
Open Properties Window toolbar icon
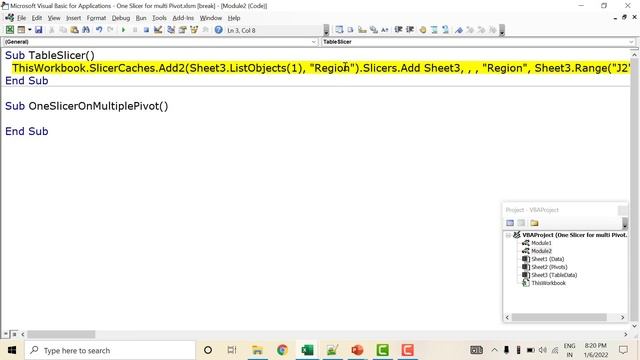coord(182,30)
